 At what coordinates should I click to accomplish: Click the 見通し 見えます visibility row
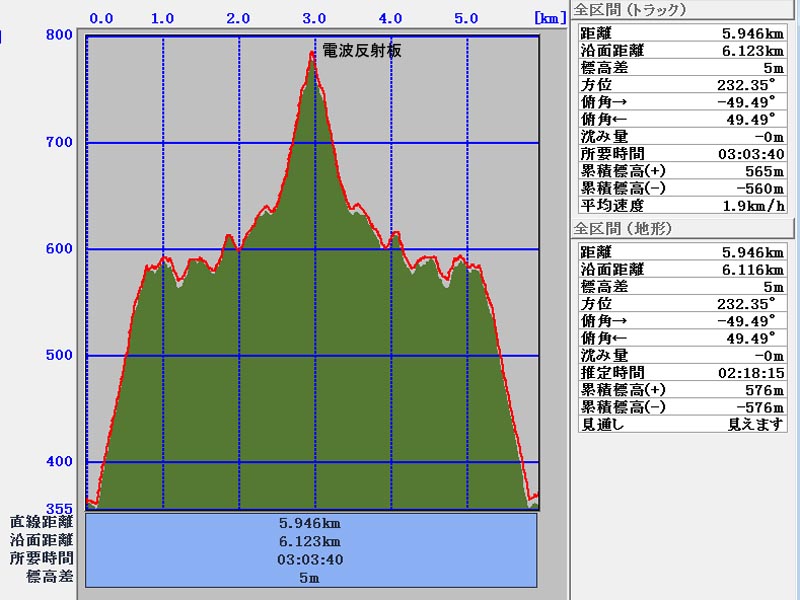coord(682,423)
